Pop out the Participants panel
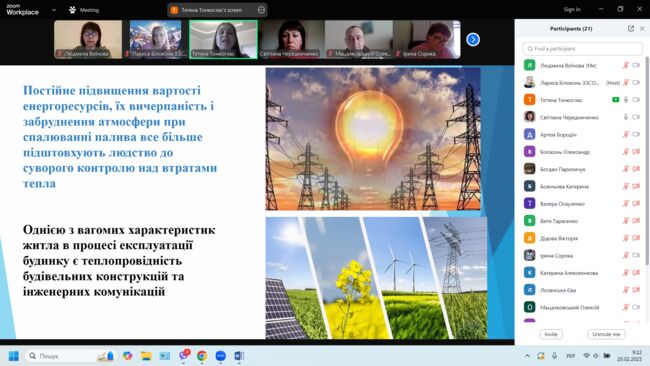 (631, 29)
